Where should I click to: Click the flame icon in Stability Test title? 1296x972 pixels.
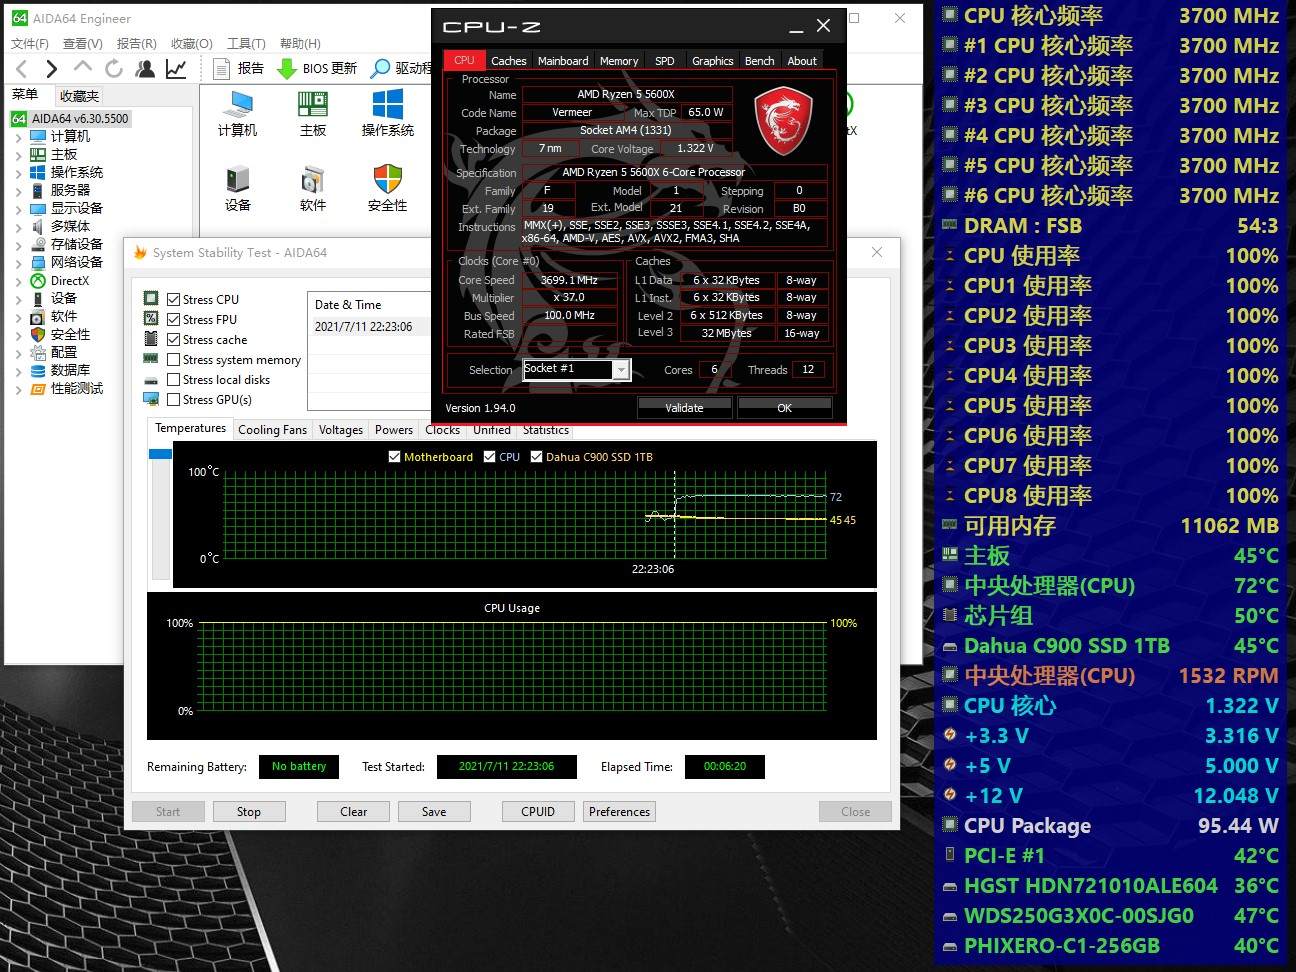(x=140, y=252)
